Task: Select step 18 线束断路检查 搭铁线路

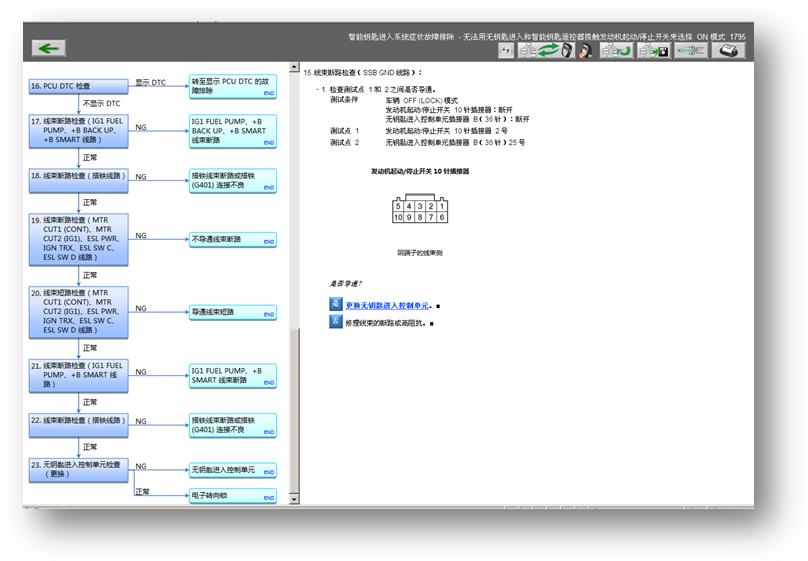Action: [78, 180]
